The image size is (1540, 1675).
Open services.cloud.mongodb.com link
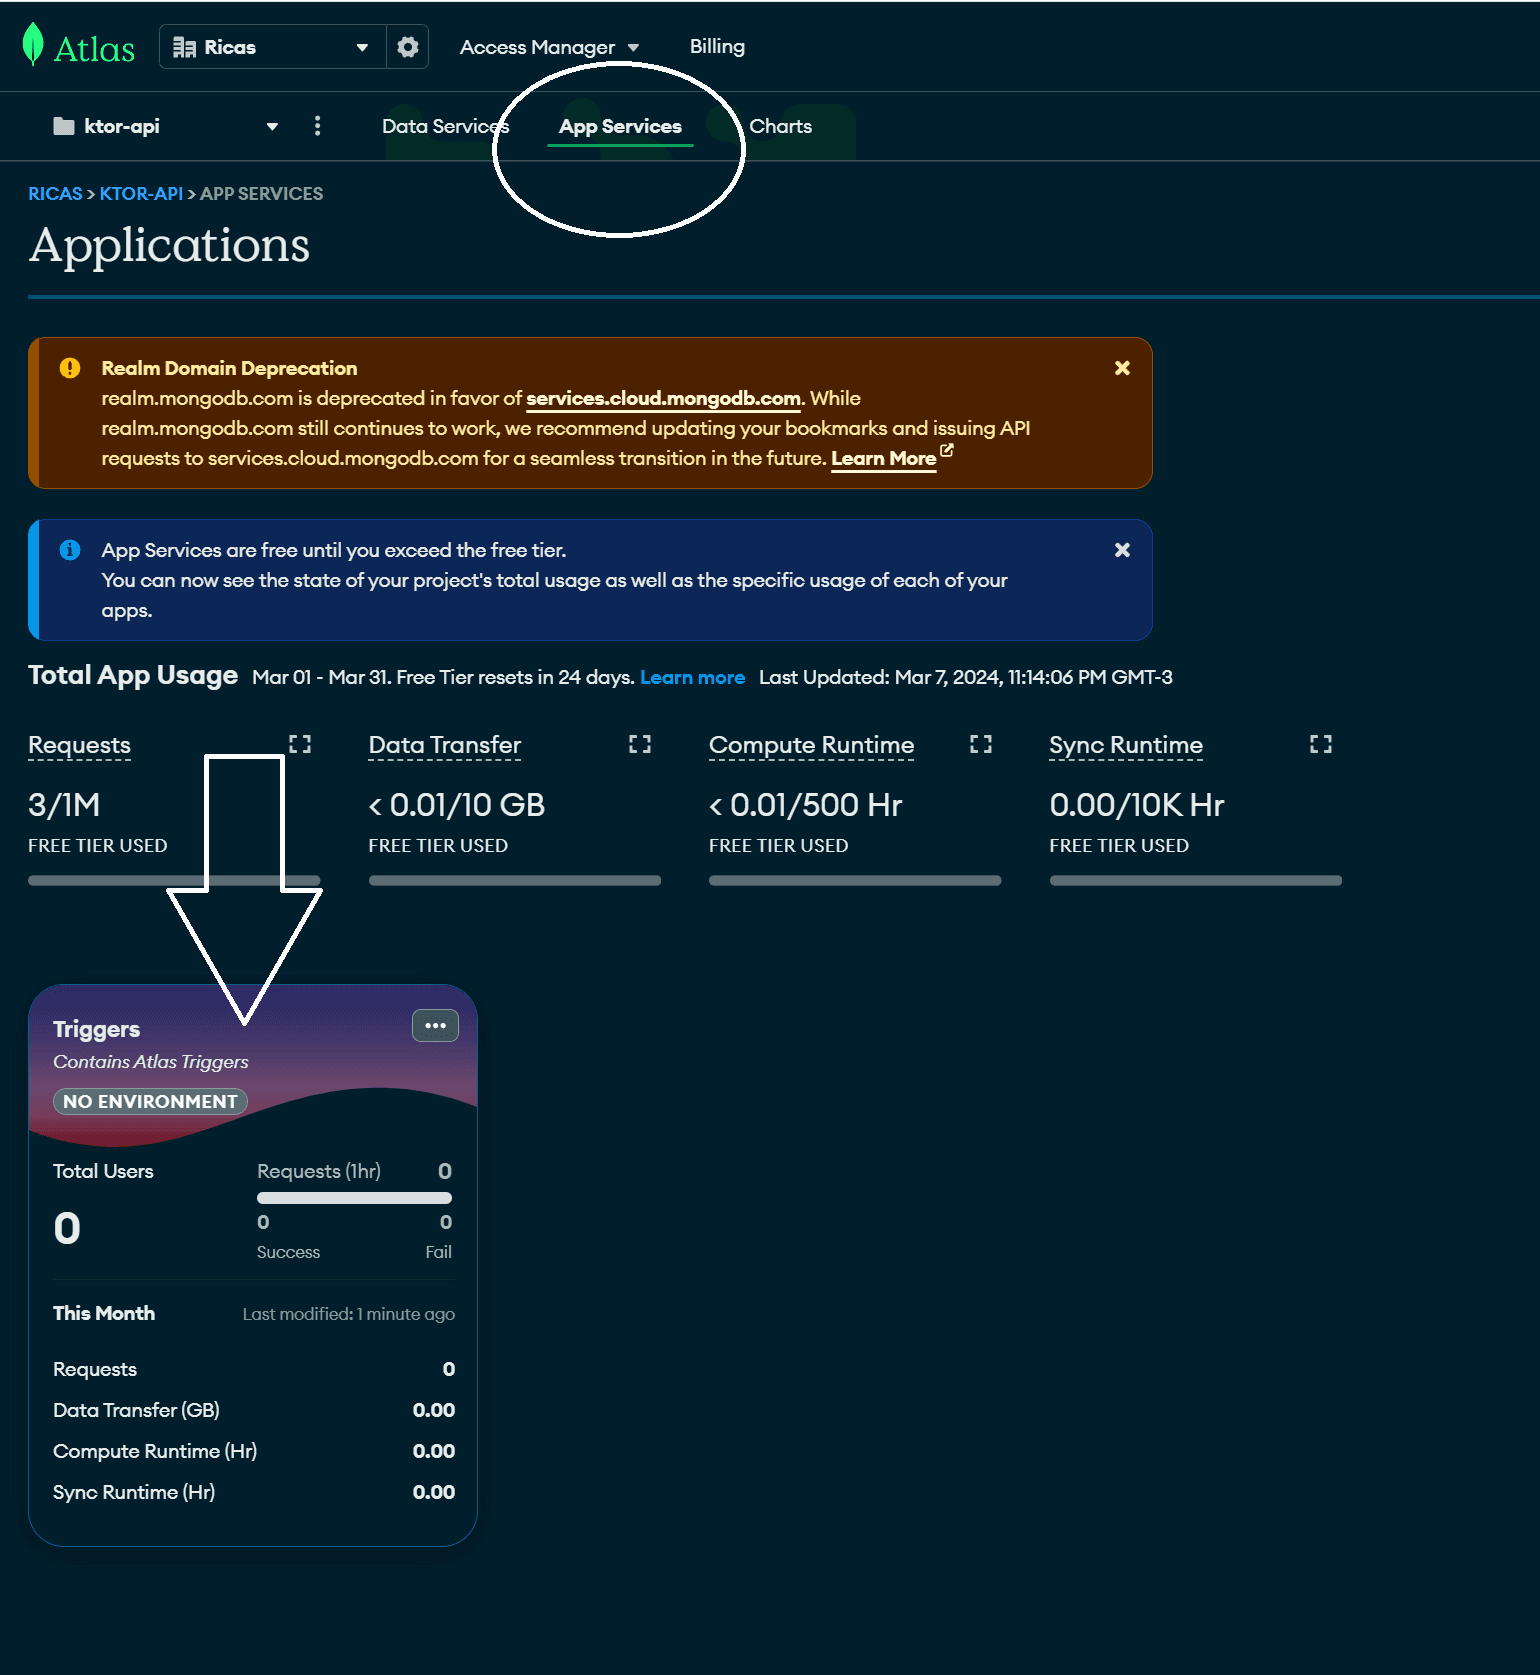(663, 398)
